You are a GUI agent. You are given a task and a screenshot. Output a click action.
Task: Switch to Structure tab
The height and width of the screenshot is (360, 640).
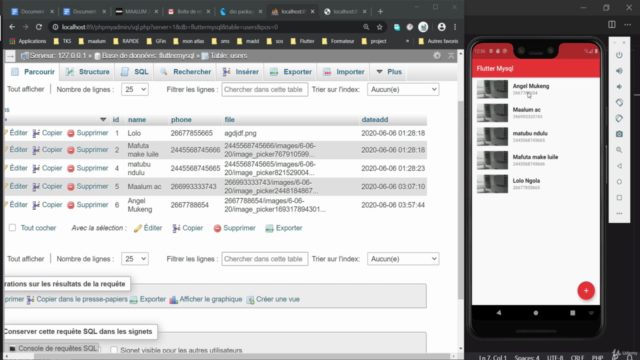pyautogui.click(x=88, y=72)
